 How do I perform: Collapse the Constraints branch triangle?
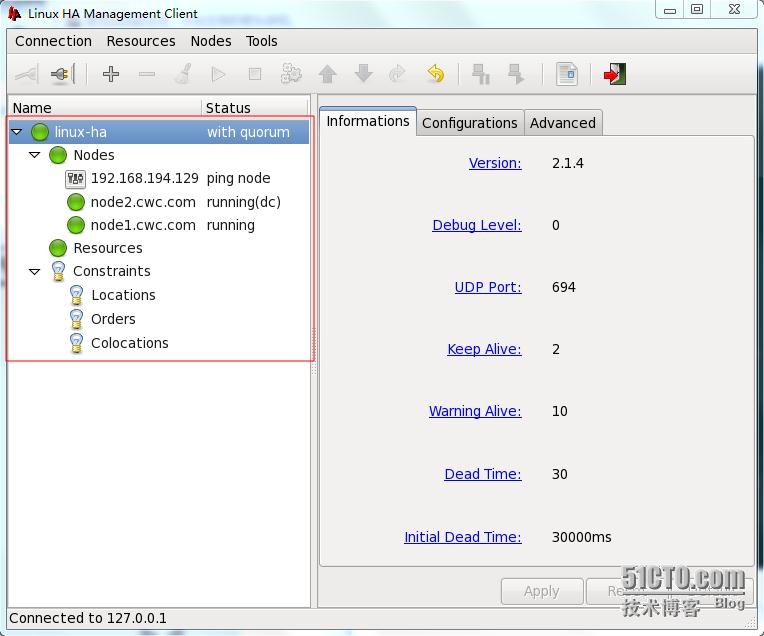coord(35,271)
